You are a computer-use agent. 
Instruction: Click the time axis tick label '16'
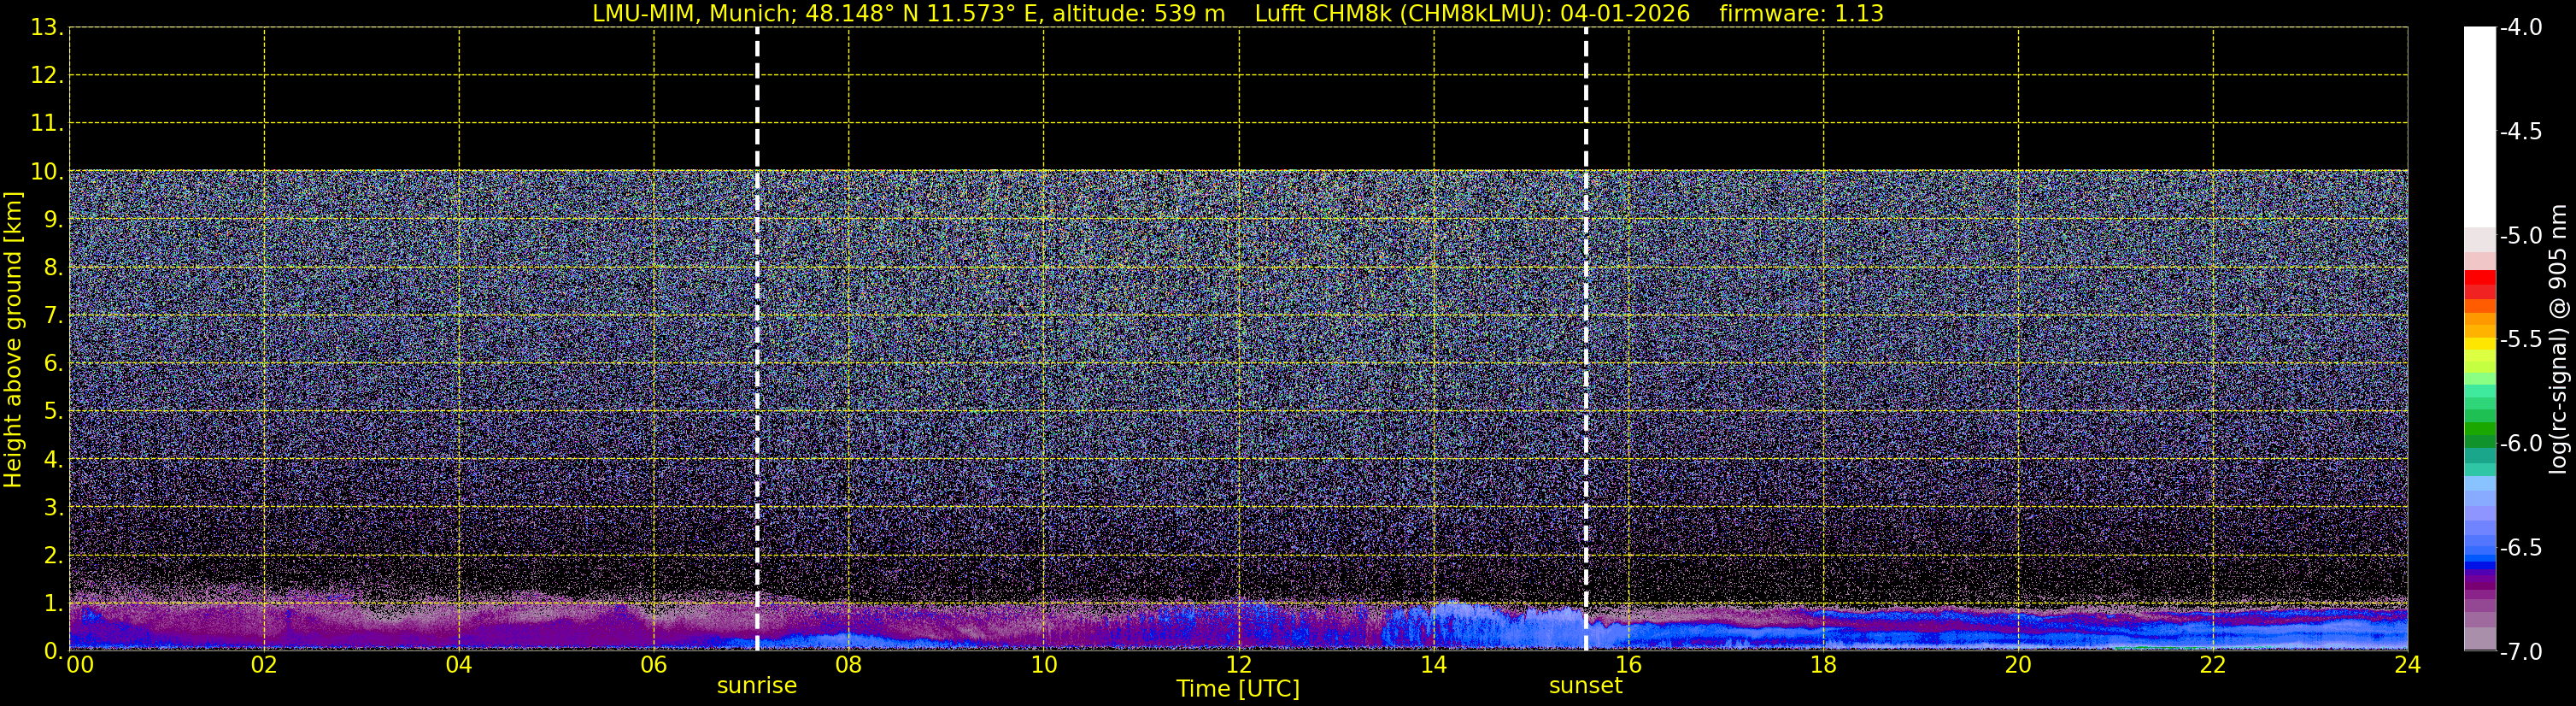click(1629, 665)
